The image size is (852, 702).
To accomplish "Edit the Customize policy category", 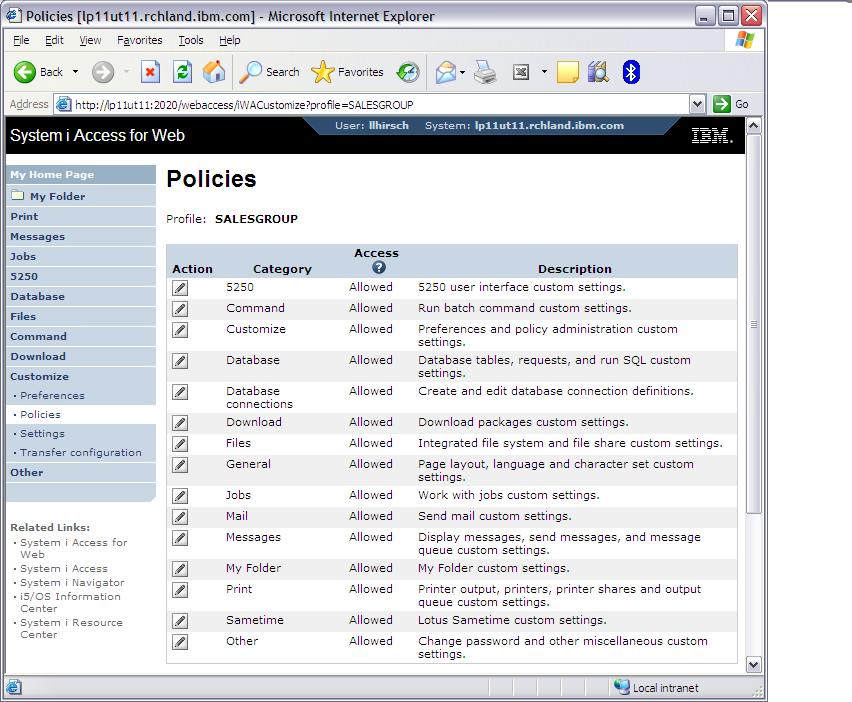I will pos(180,330).
